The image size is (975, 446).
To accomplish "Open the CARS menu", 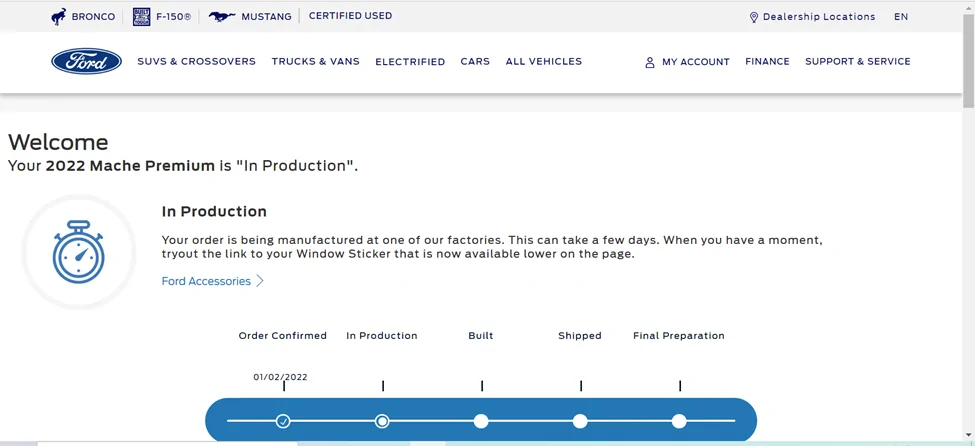I will point(475,61).
